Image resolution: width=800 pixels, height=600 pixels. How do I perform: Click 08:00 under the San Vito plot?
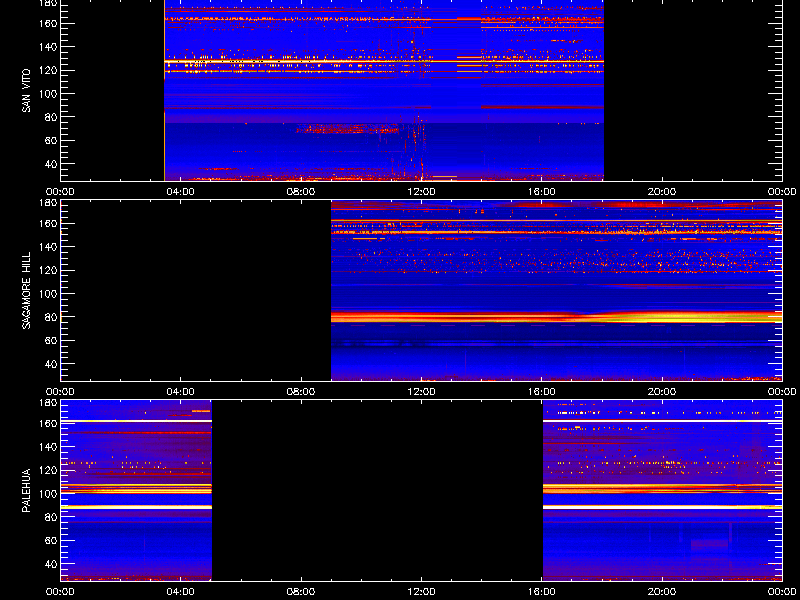[x=301, y=192]
